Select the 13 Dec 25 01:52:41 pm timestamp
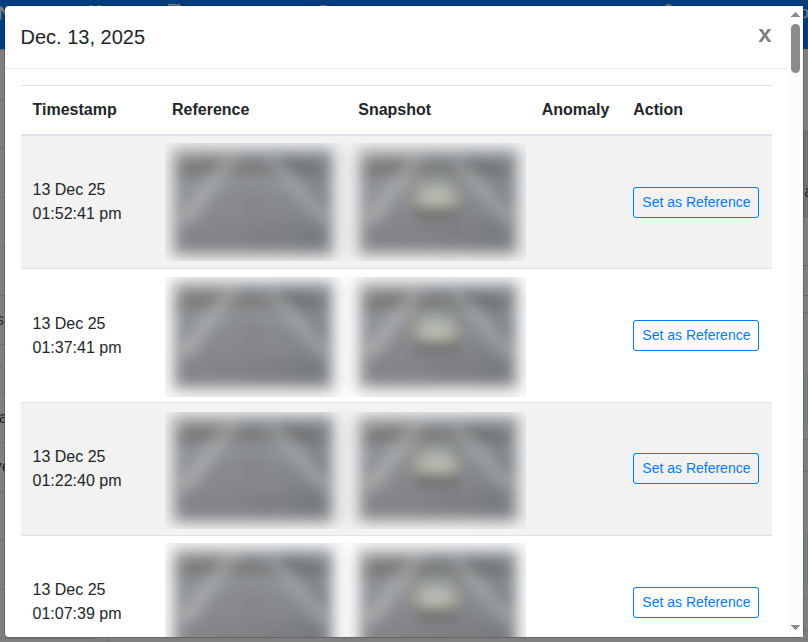Viewport: 808px width, 642px height. point(77,201)
